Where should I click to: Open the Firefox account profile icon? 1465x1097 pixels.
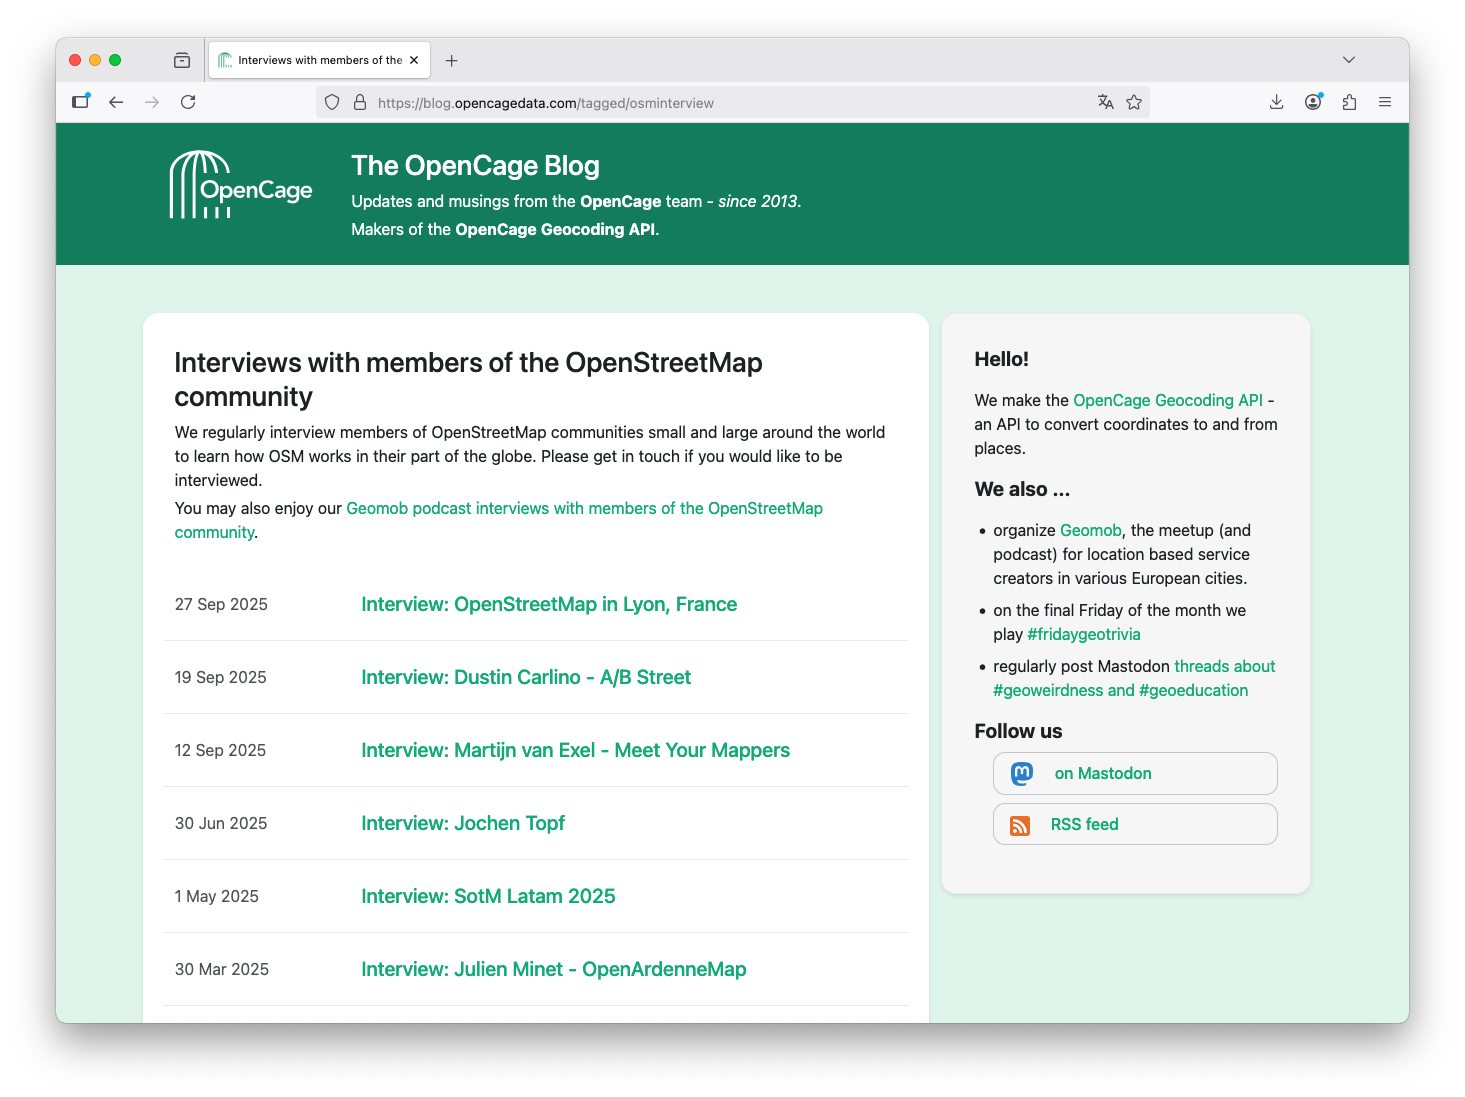[x=1313, y=102]
